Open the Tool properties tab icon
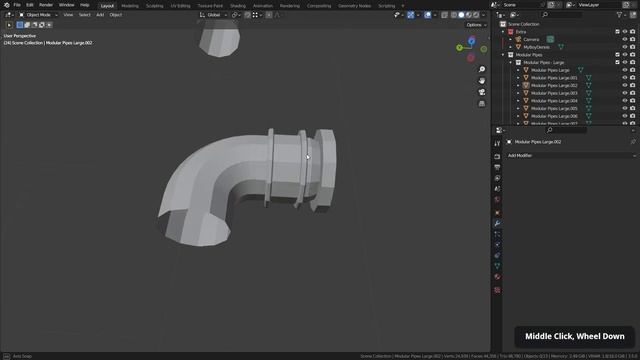 (497, 144)
